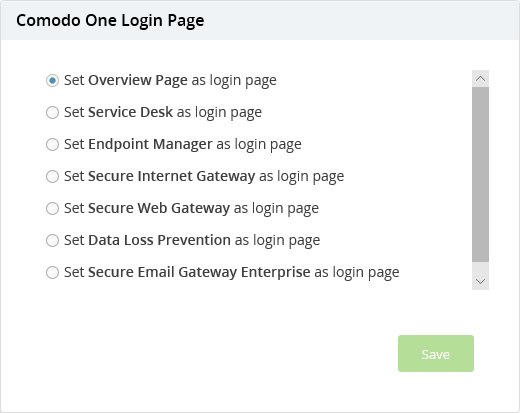This screenshot has width=520, height=413.
Task: Choose the Service Desk radio button
Action: (52, 112)
